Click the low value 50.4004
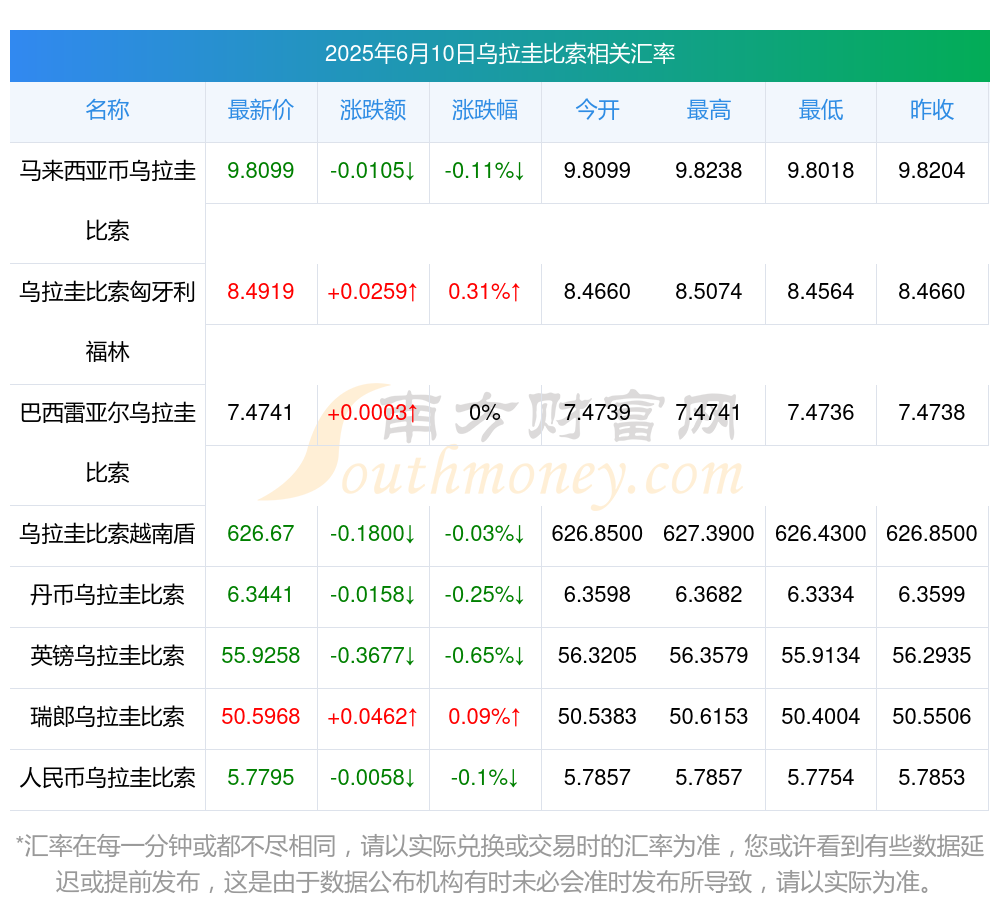The image size is (1000, 913). point(821,717)
